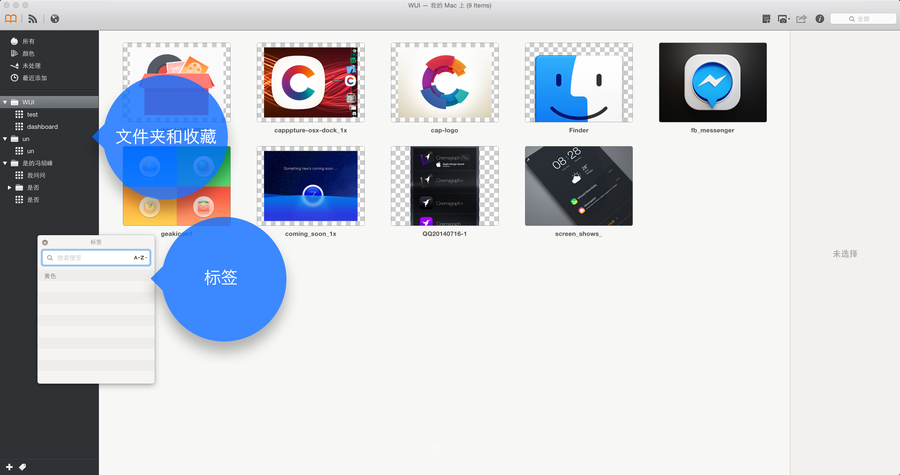
Task: Select the fb_messenger thumbnail
Action: 712,82
